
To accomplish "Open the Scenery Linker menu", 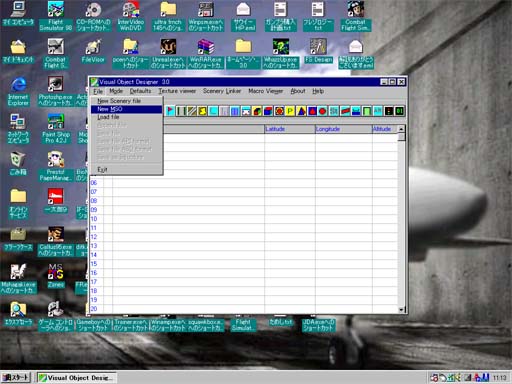I will click(222, 91).
